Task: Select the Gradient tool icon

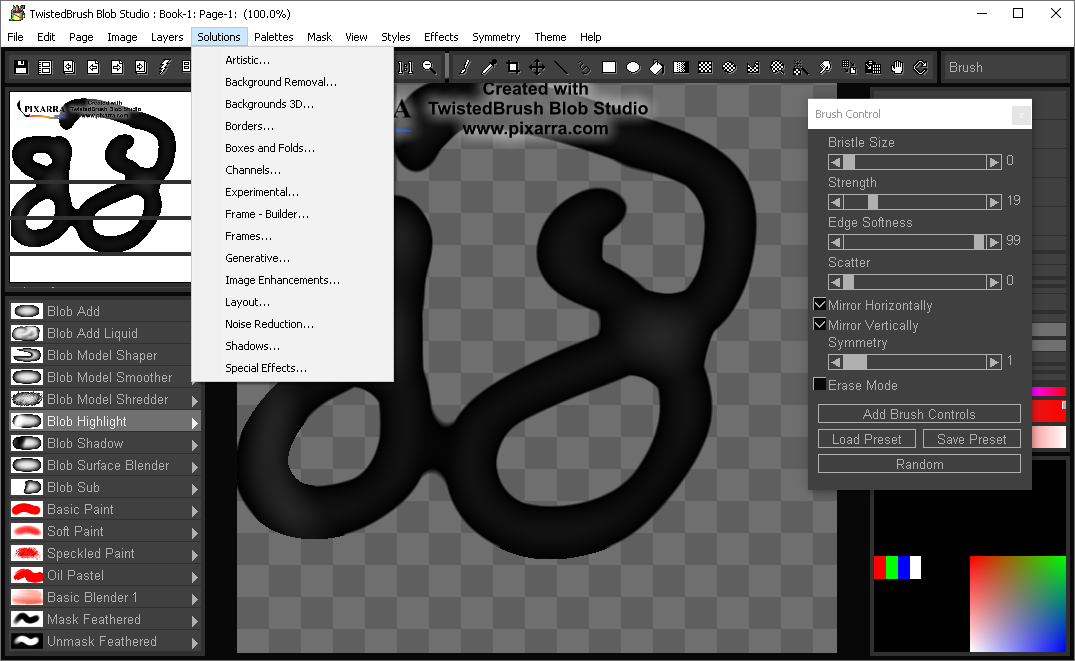Action: [x=681, y=67]
